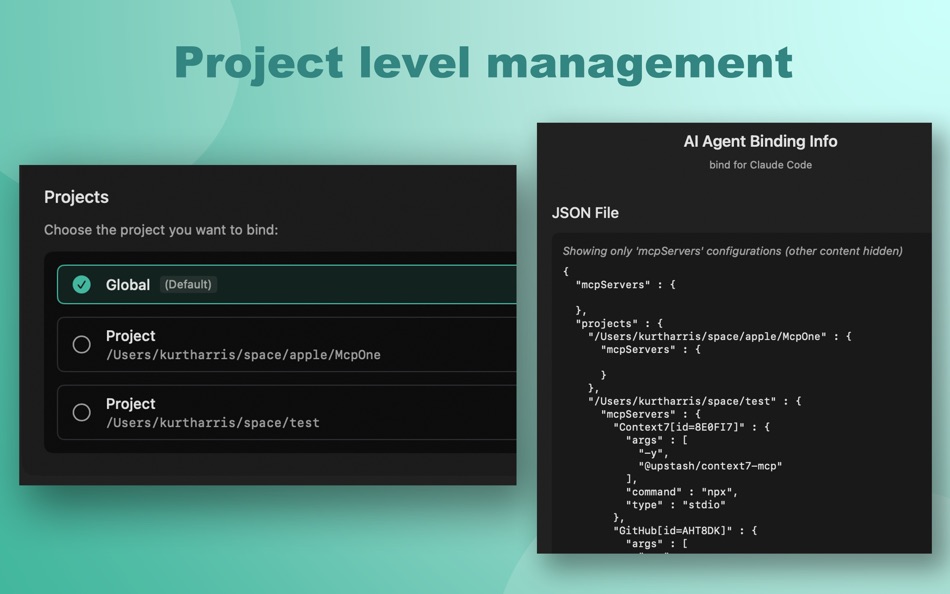Image resolution: width=950 pixels, height=594 pixels.
Task: Click the "Showing only 'mcpServers' configurations" note
Action: 732,251
